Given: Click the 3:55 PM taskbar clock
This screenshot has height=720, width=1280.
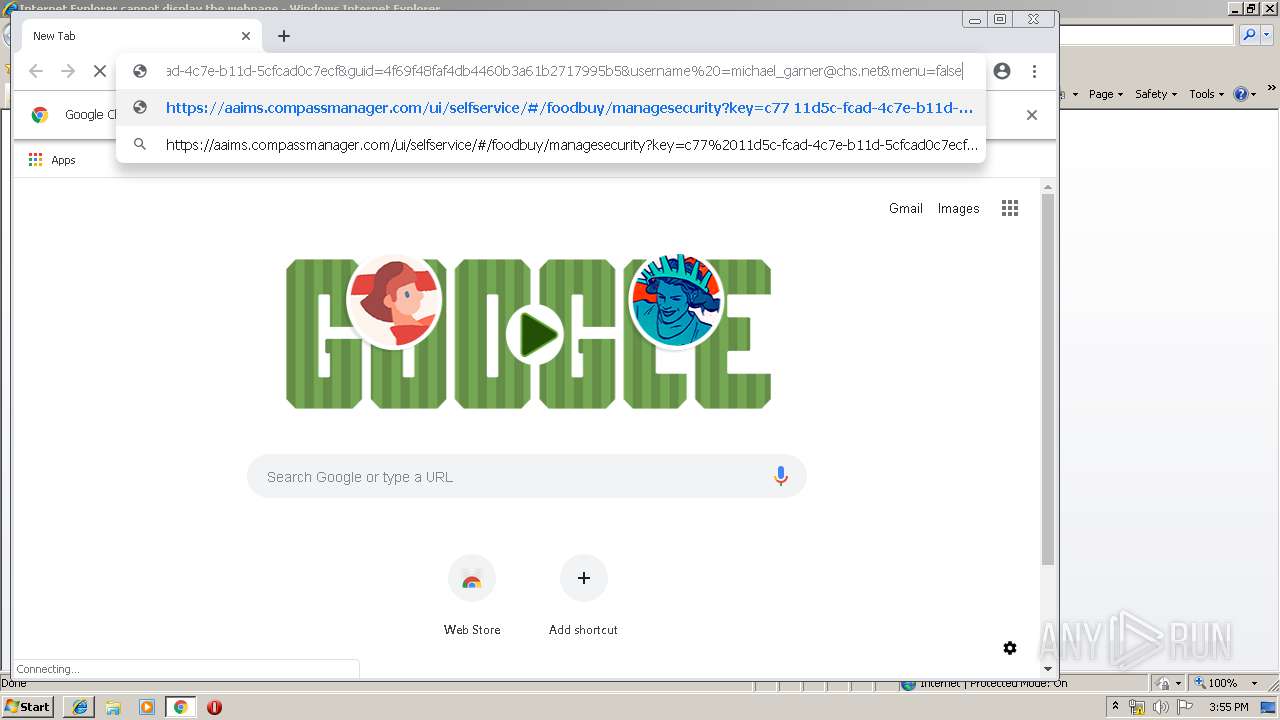Looking at the screenshot, I should click(x=1229, y=707).
